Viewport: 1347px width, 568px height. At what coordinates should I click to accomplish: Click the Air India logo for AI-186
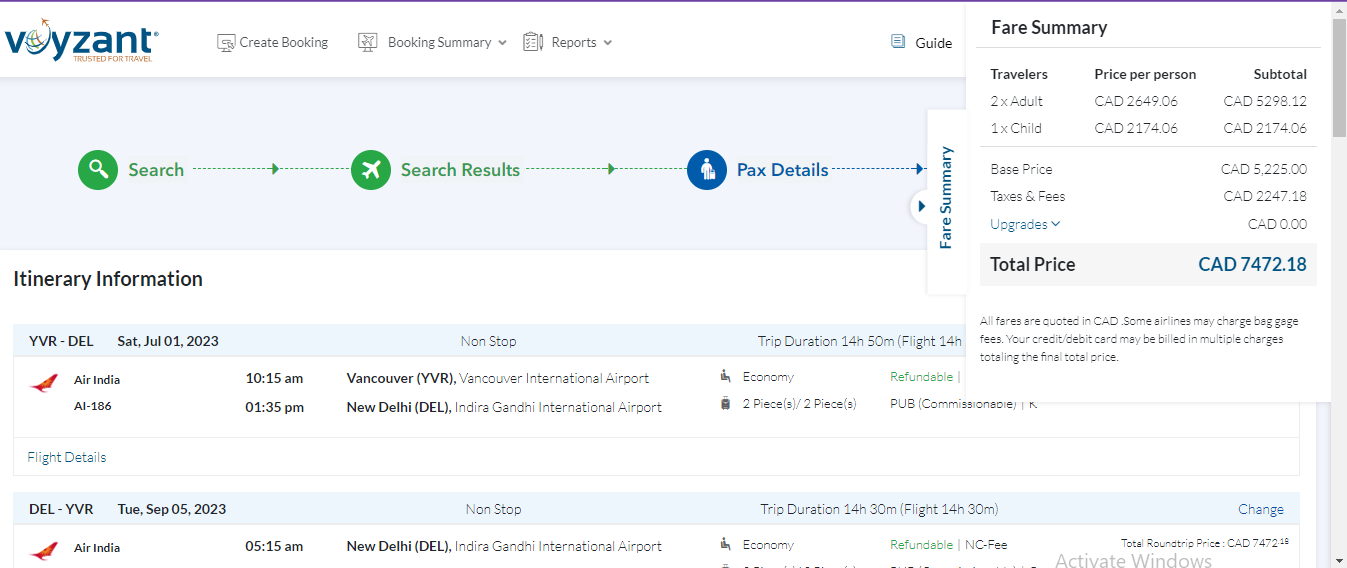(x=44, y=383)
